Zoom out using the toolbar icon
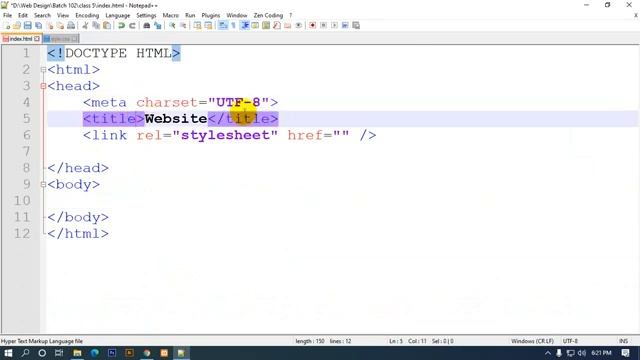This screenshot has height=360, width=640. coord(183,25)
